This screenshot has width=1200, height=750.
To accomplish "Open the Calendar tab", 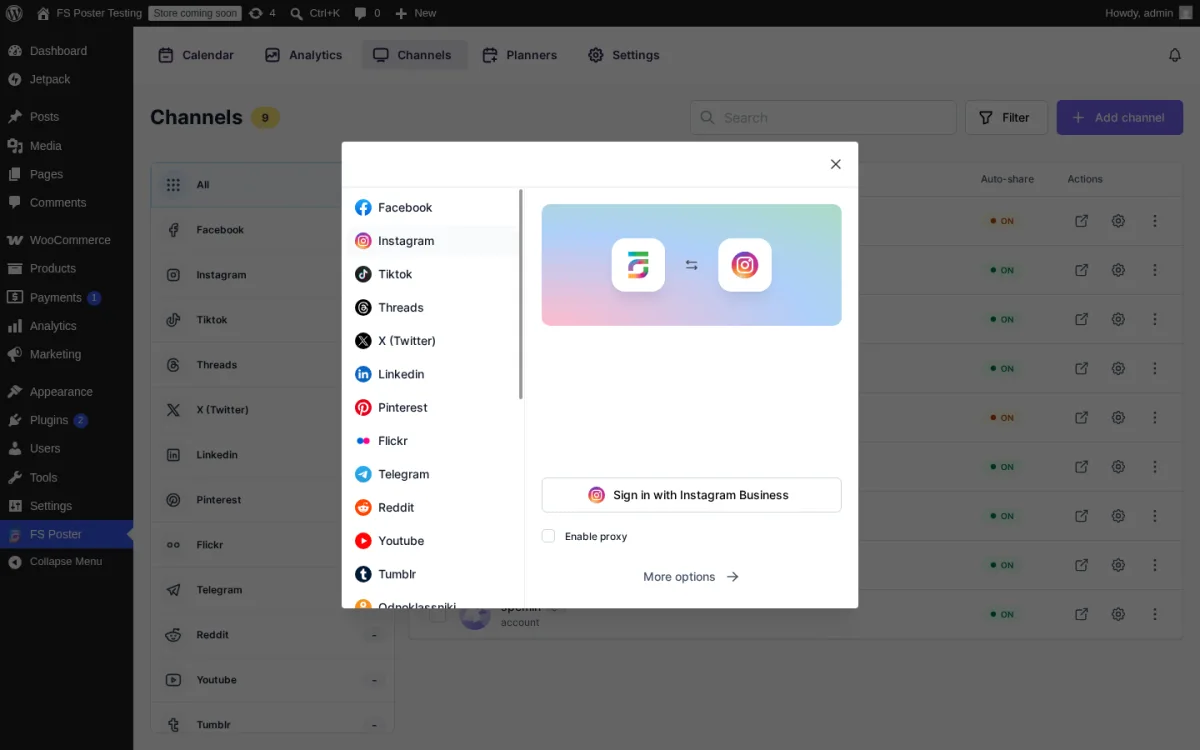I will pos(196,55).
